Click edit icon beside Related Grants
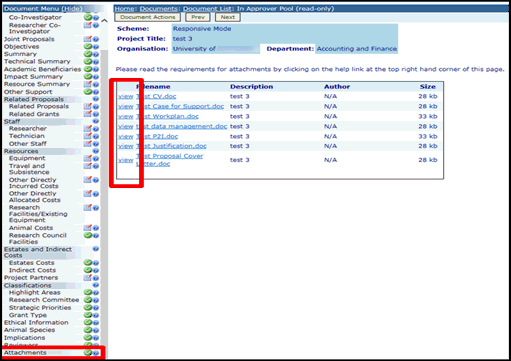The image size is (511, 361). coord(88,114)
